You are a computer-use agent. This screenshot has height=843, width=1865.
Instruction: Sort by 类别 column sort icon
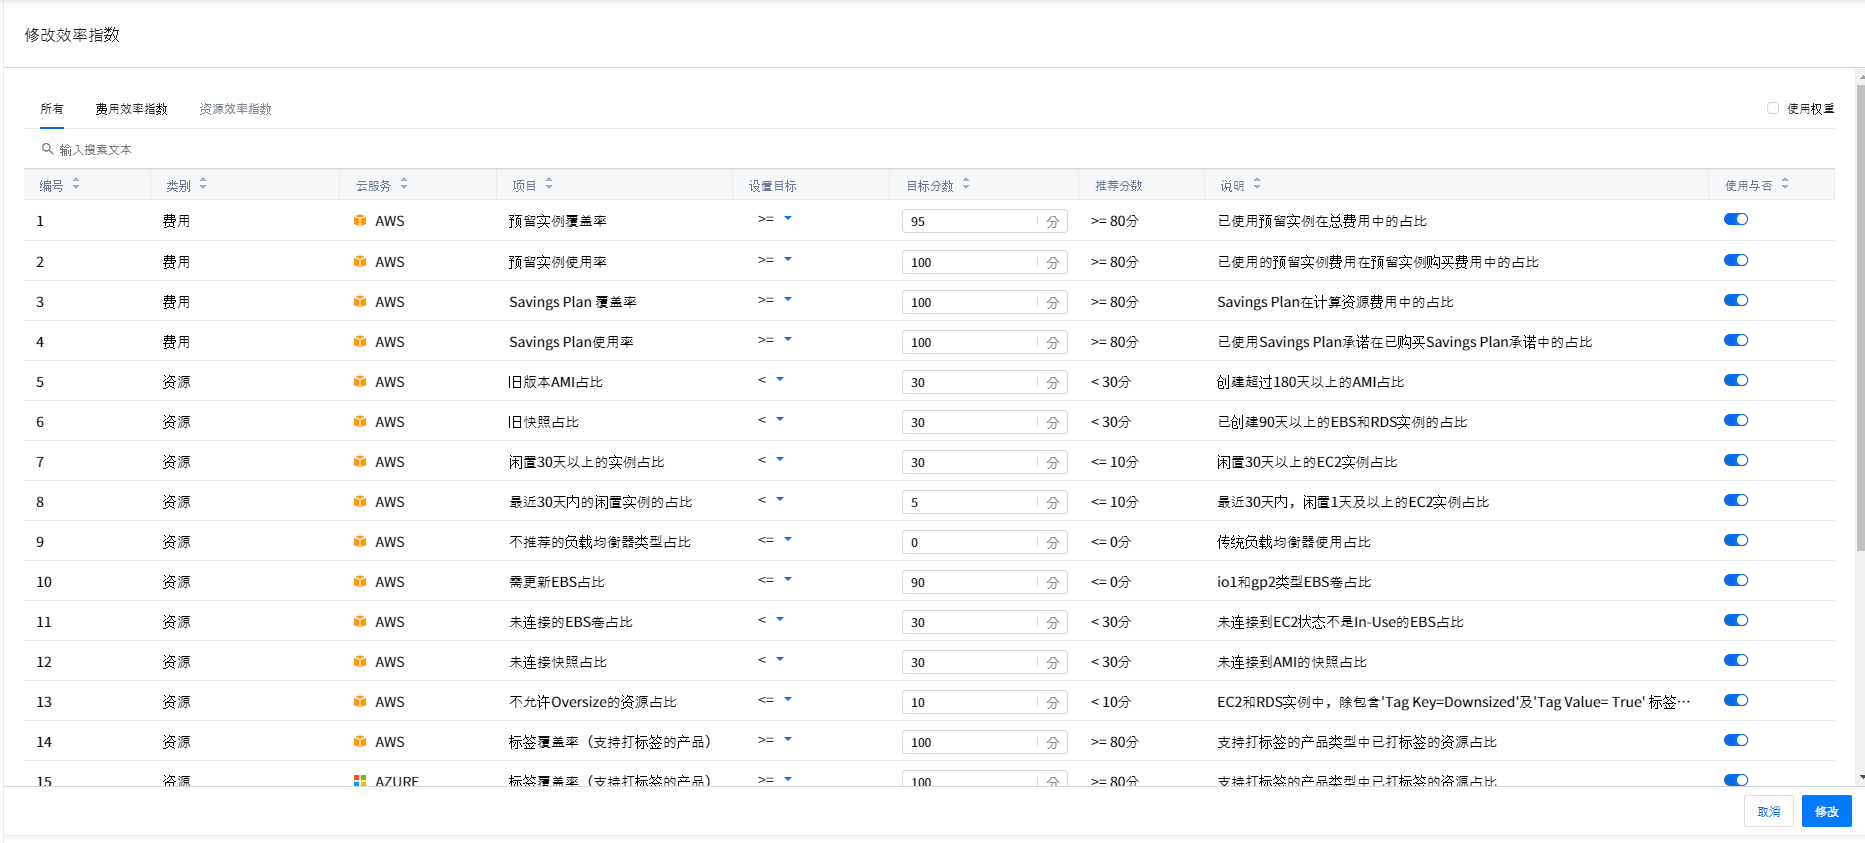click(203, 184)
